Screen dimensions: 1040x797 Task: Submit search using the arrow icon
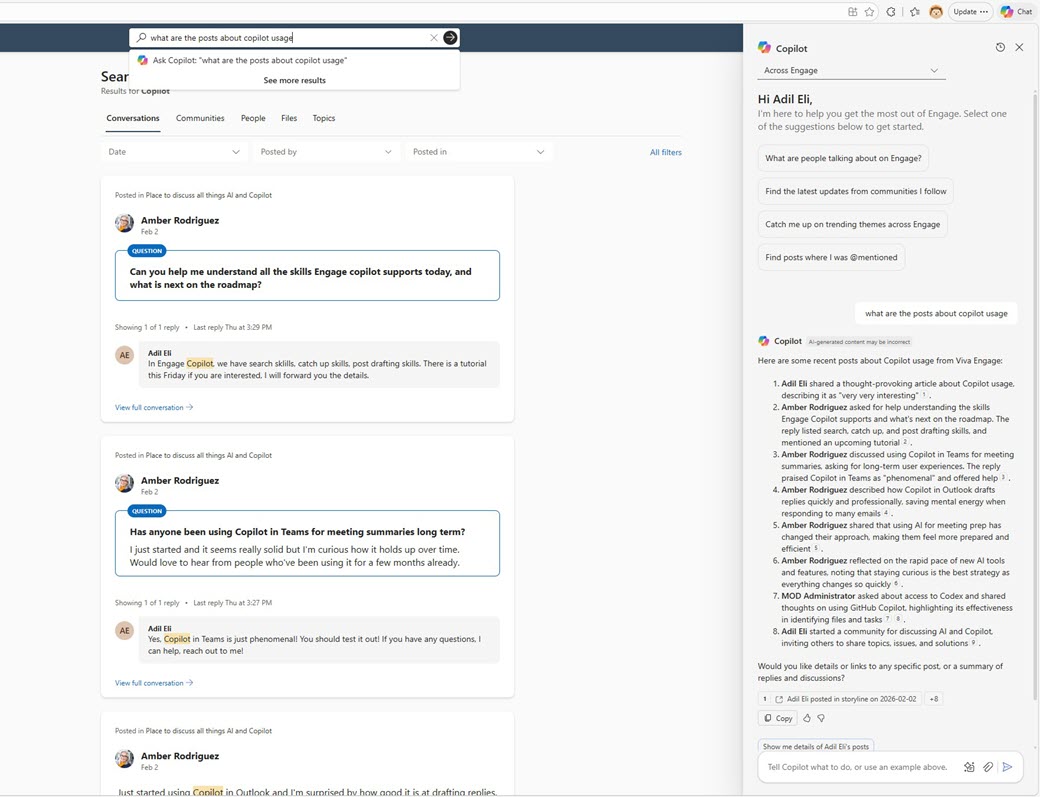click(x=449, y=37)
